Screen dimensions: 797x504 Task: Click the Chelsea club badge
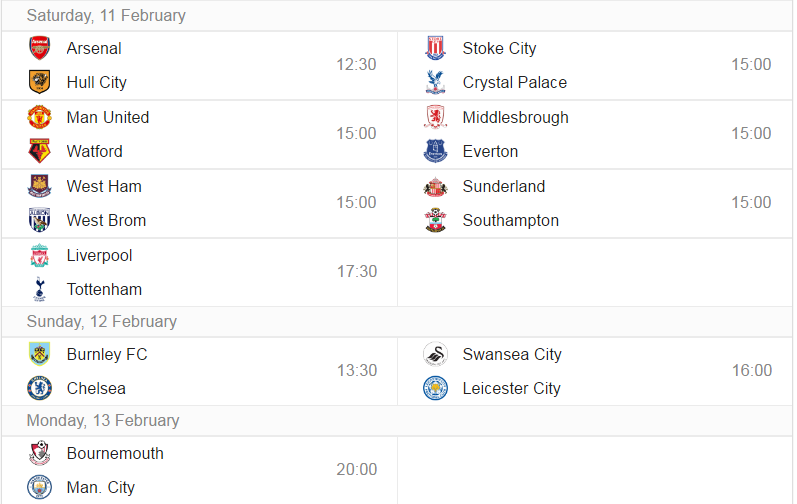click(x=39, y=388)
